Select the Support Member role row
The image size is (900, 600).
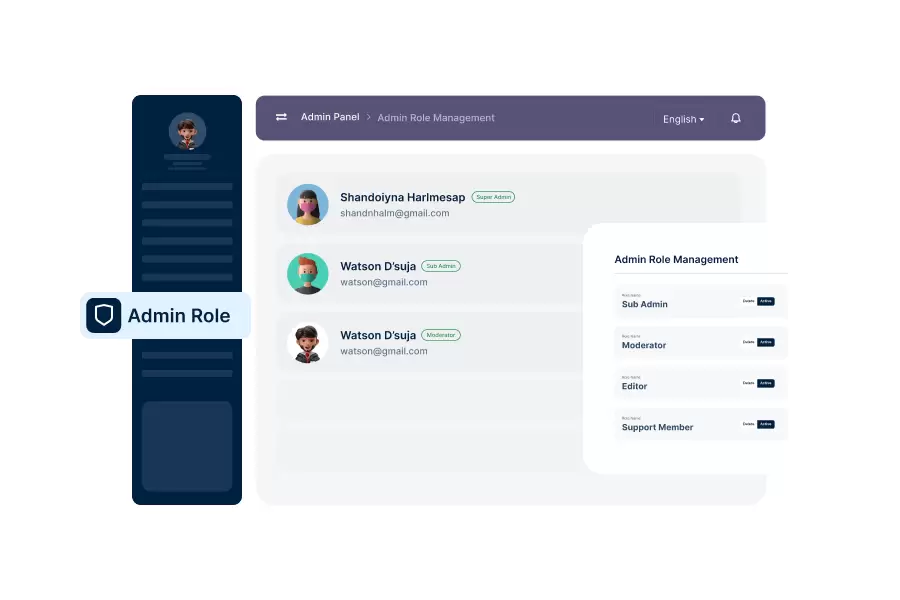click(657, 427)
